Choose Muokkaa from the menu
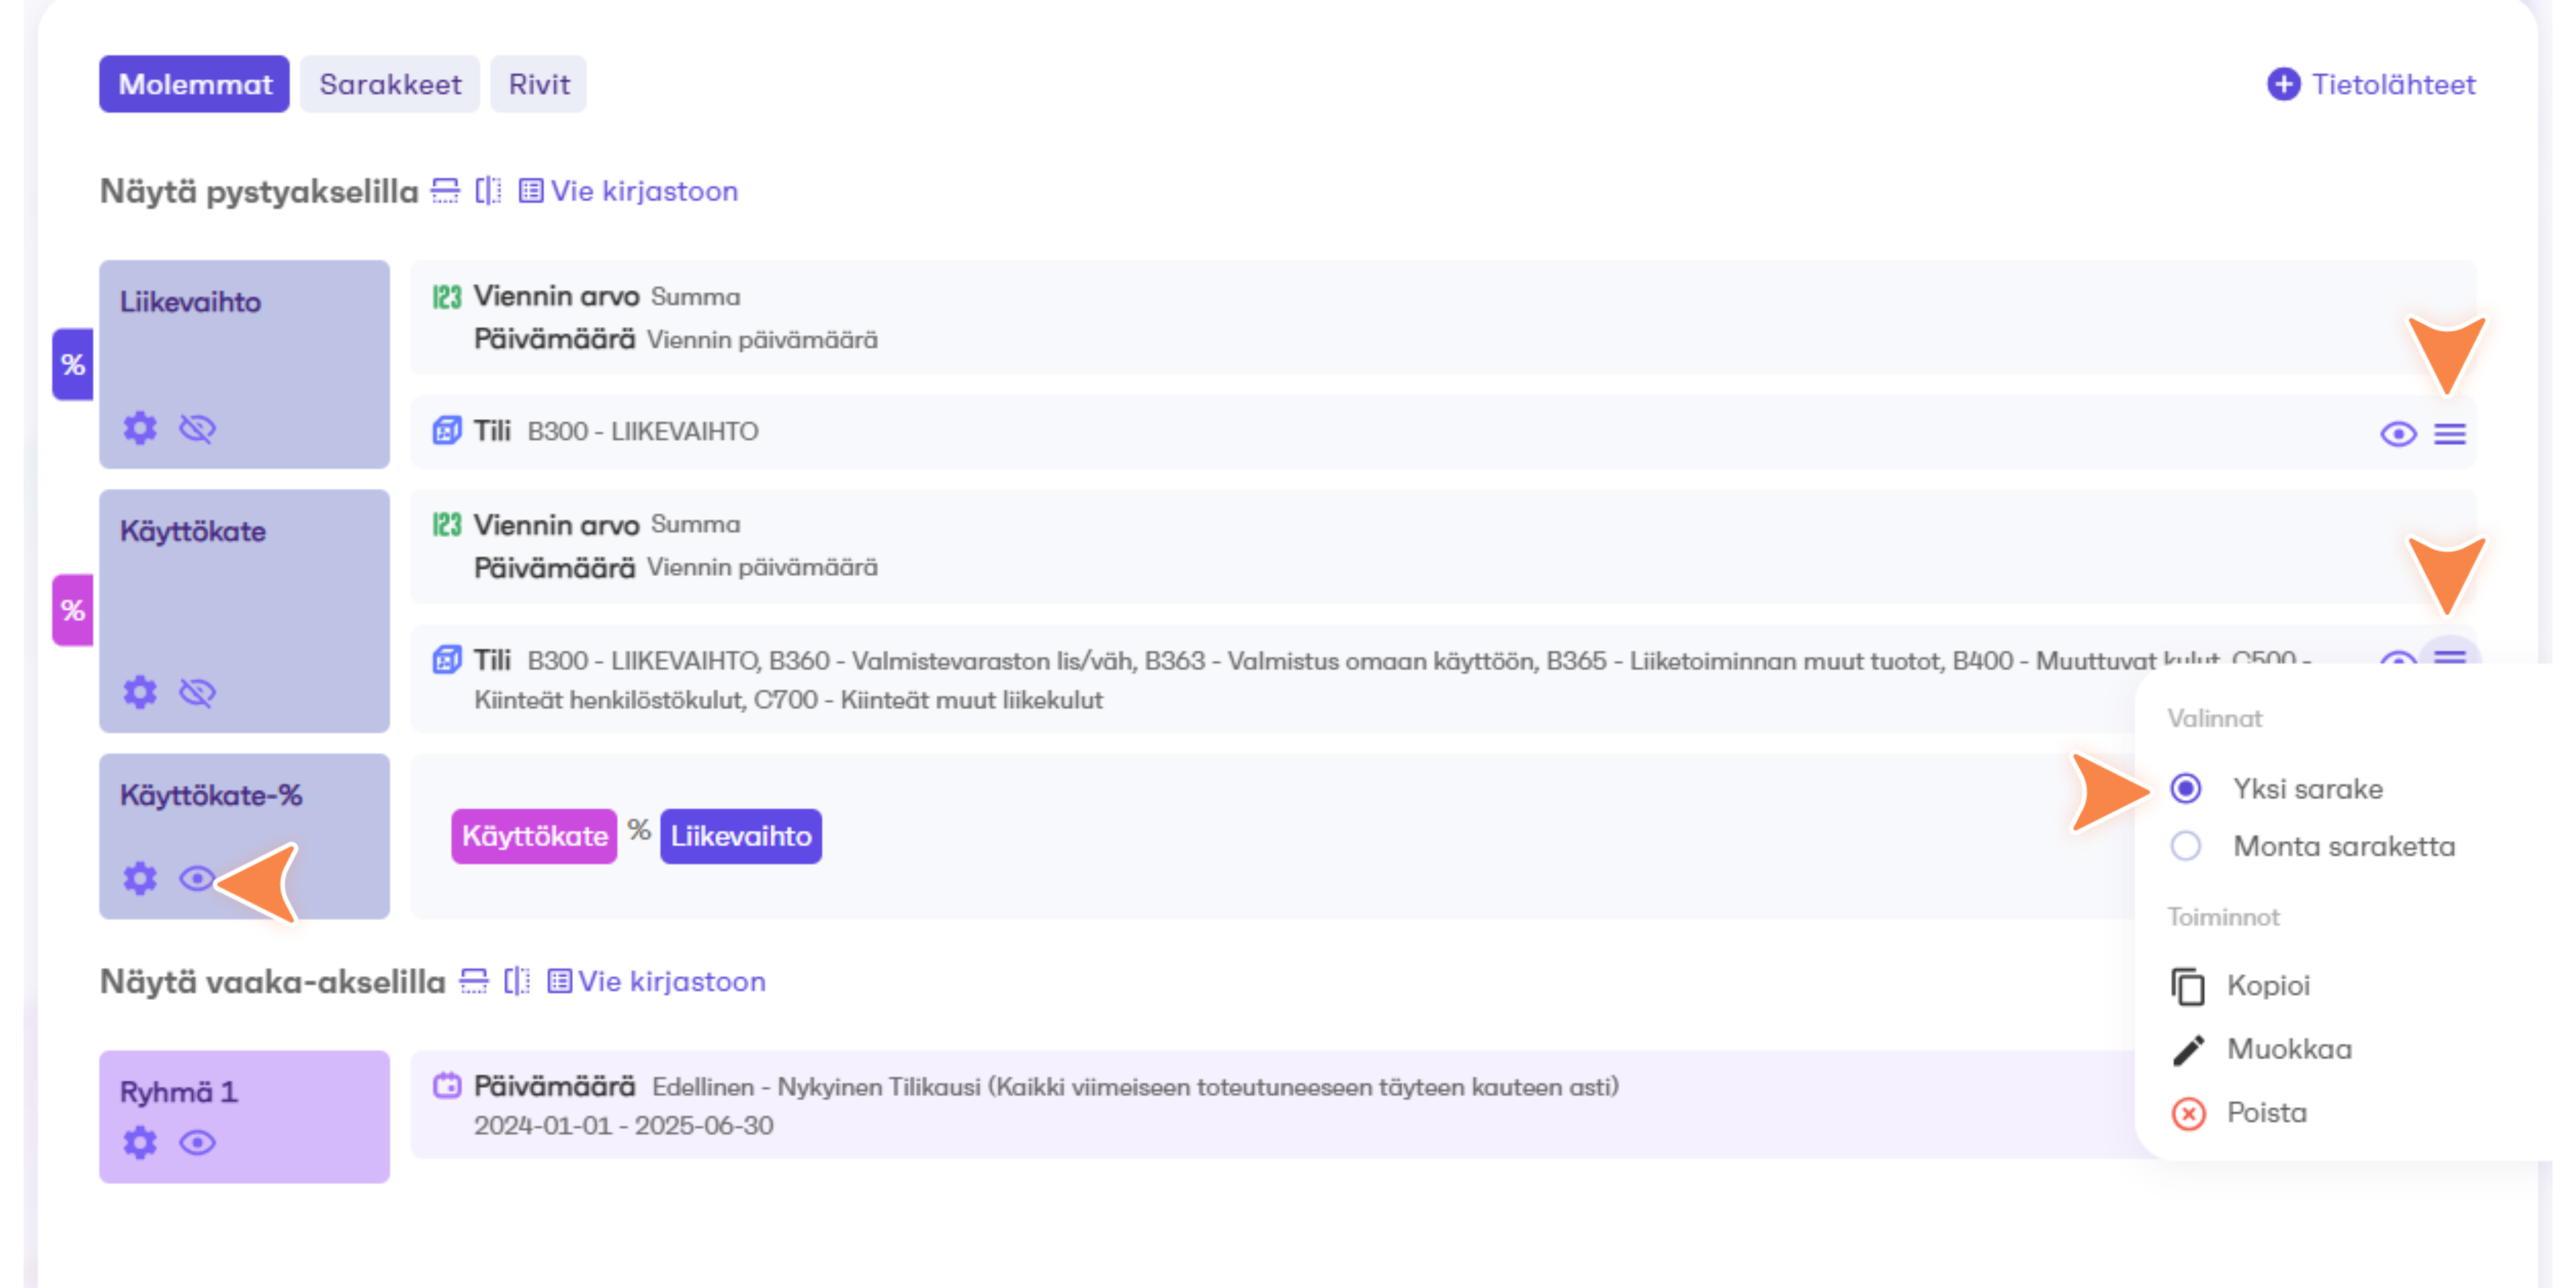Image resolution: width=2576 pixels, height=1288 pixels. 2262,1050
